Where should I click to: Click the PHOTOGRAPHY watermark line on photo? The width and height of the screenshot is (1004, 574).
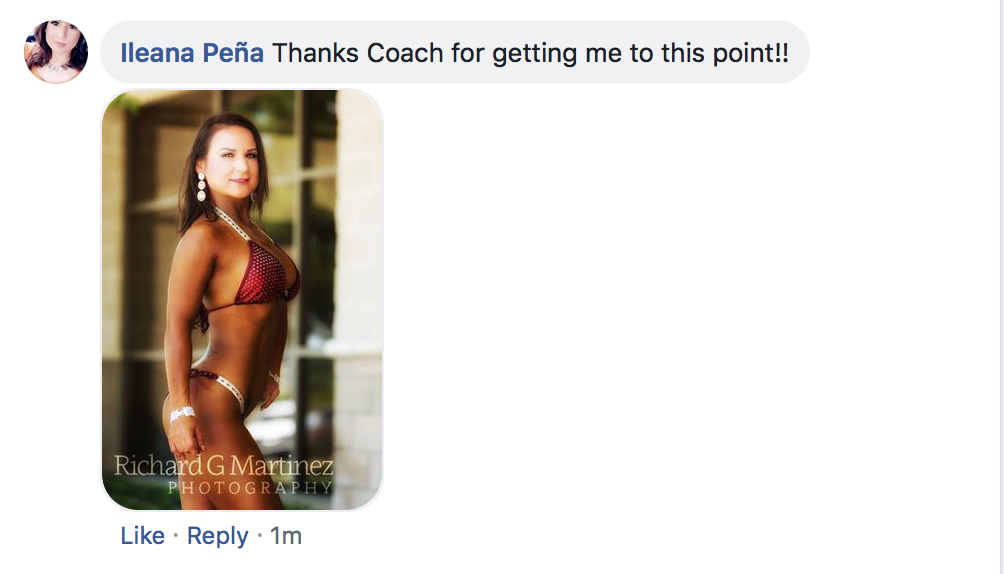(250, 488)
